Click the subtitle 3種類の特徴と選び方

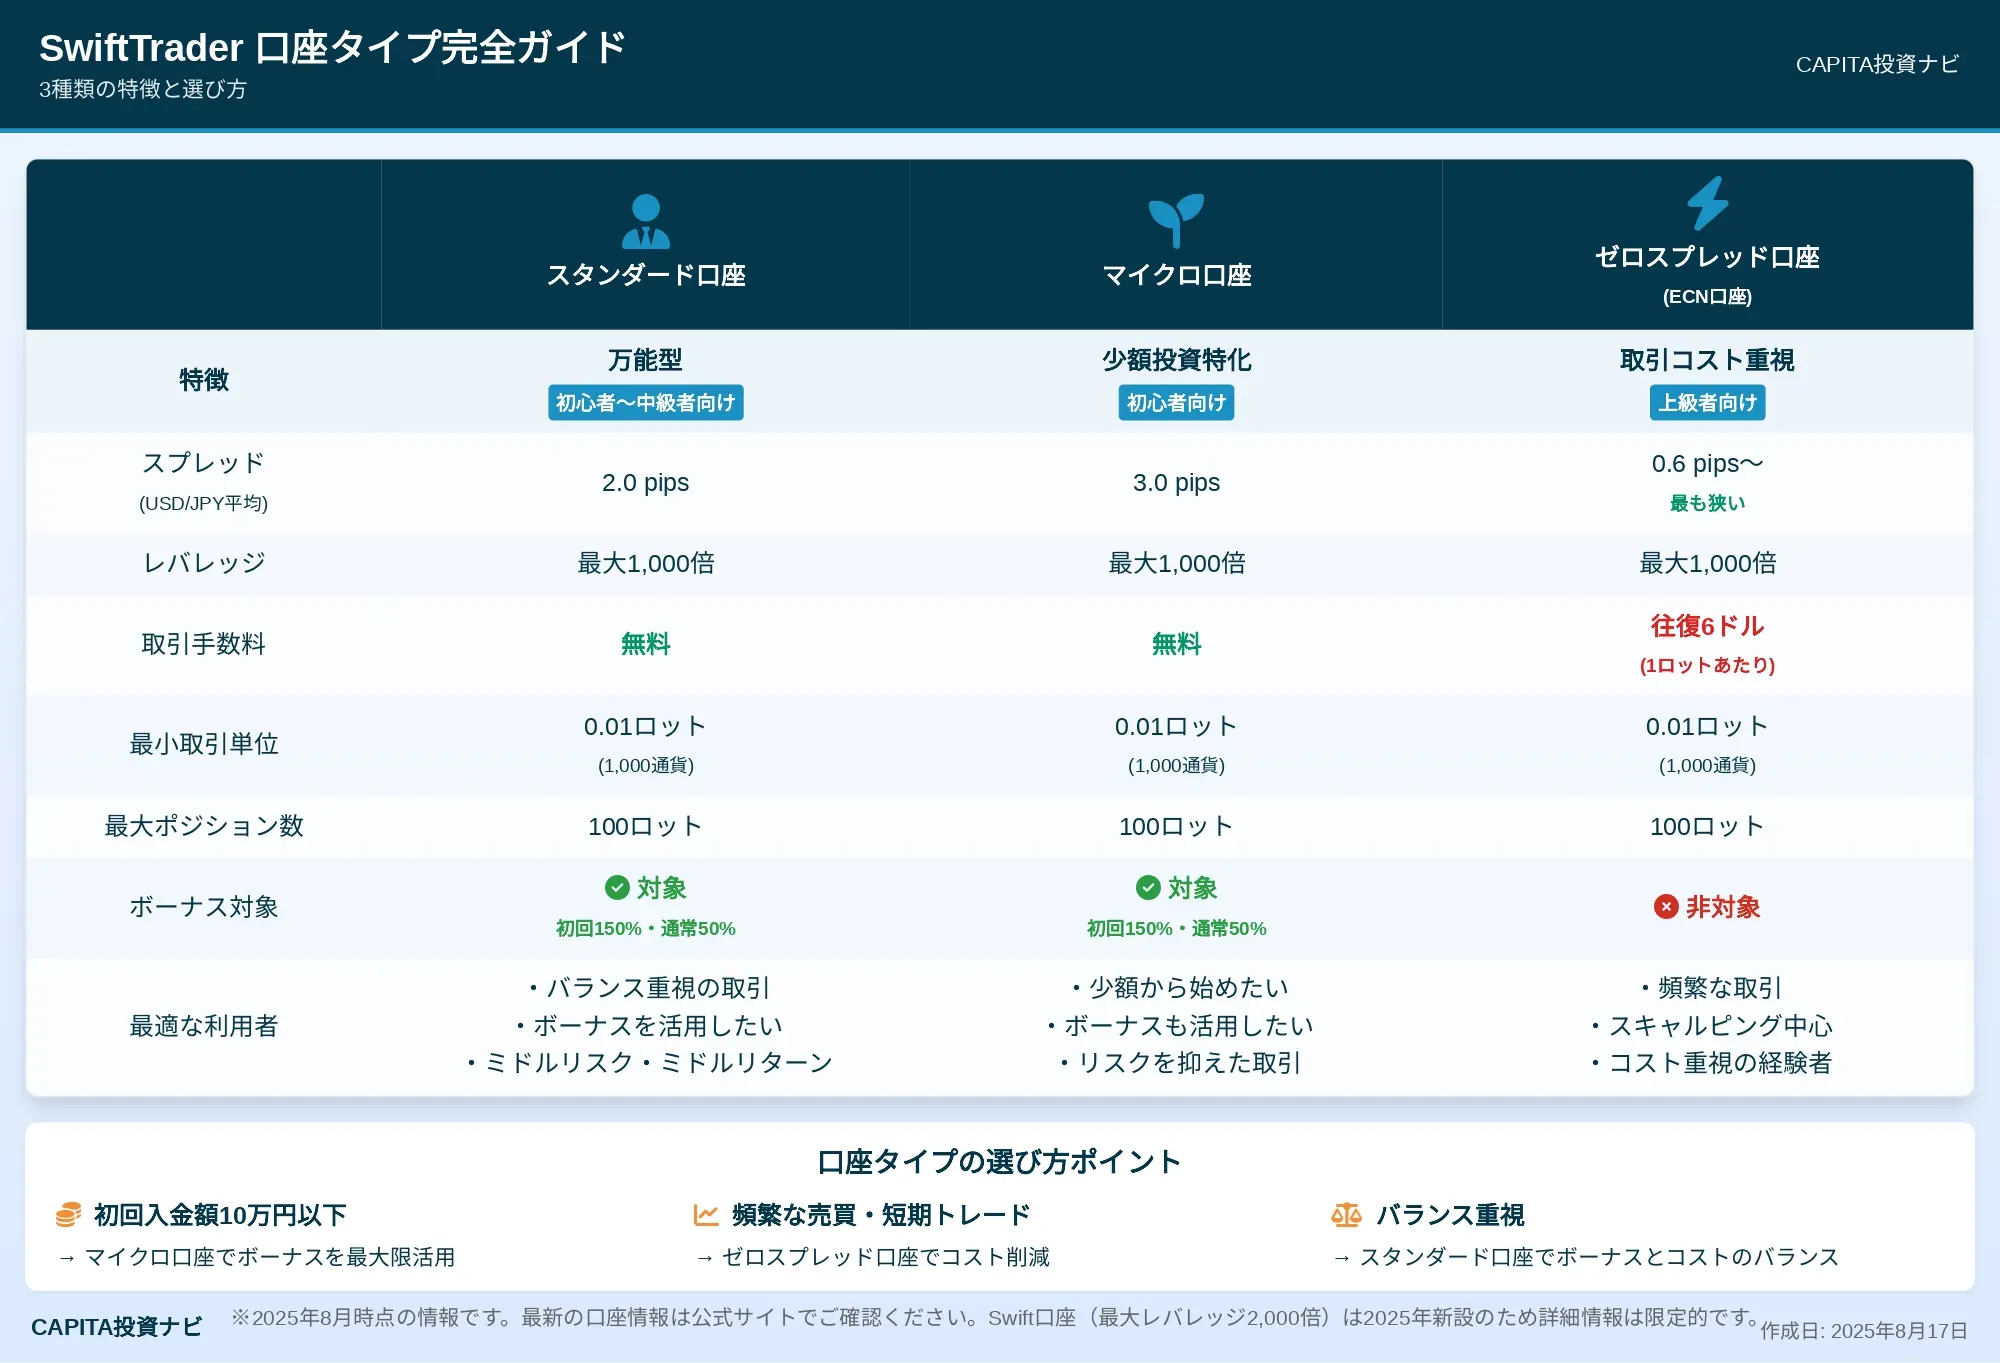(x=143, y=89)
